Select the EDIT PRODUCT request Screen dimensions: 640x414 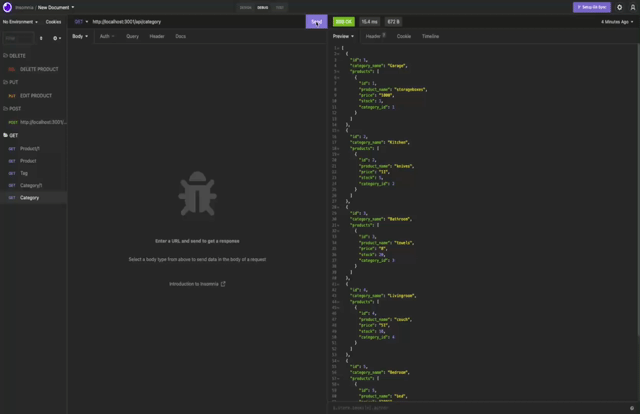pos(33,96)
